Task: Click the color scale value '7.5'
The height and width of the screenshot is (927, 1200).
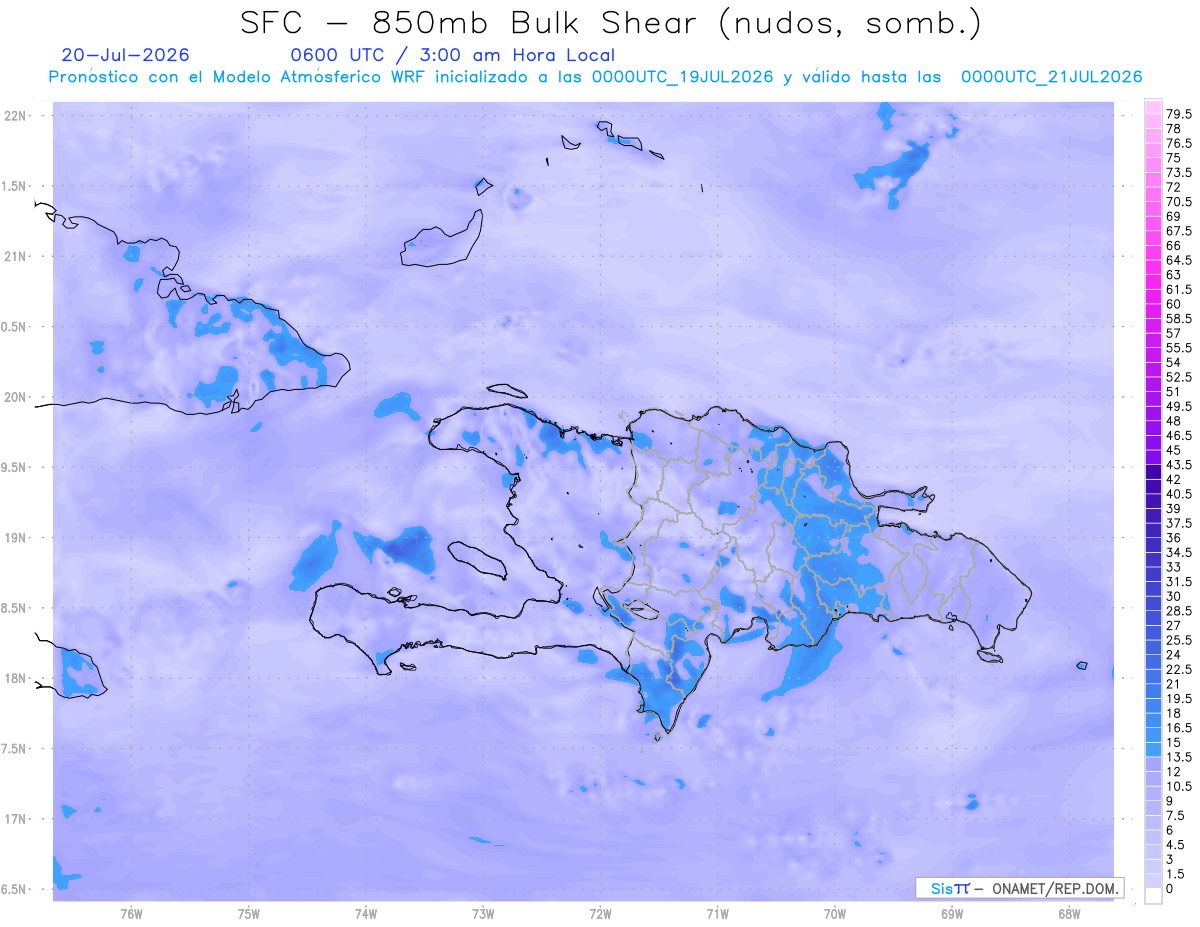Action: tap(1176, 815)
